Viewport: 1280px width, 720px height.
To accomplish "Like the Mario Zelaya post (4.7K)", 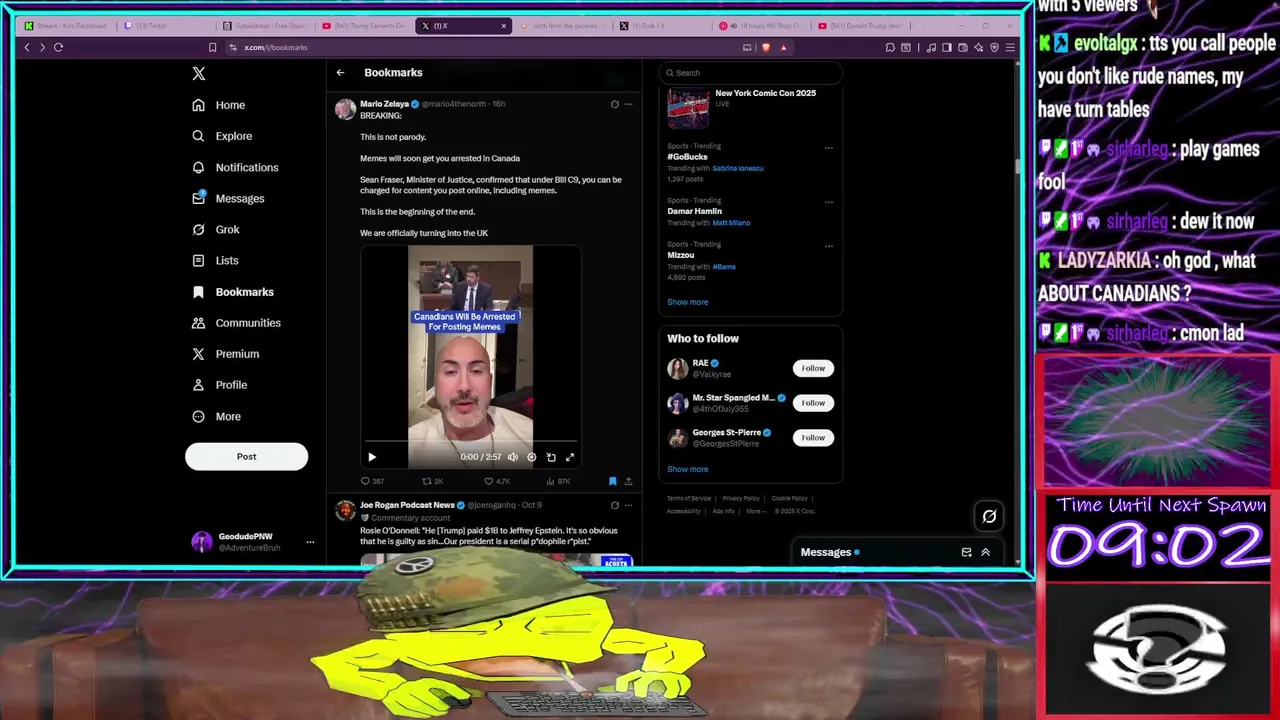I will [497, 481].
